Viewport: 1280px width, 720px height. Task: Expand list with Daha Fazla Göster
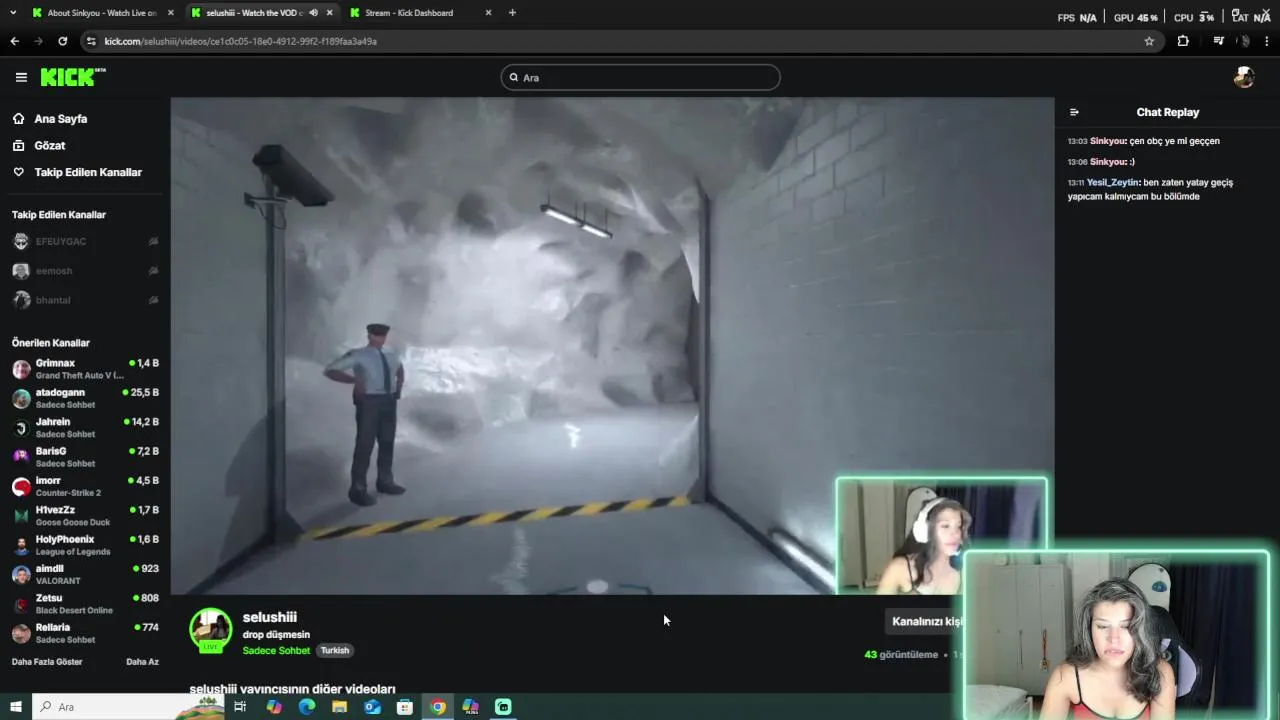[x=47, y=662]
